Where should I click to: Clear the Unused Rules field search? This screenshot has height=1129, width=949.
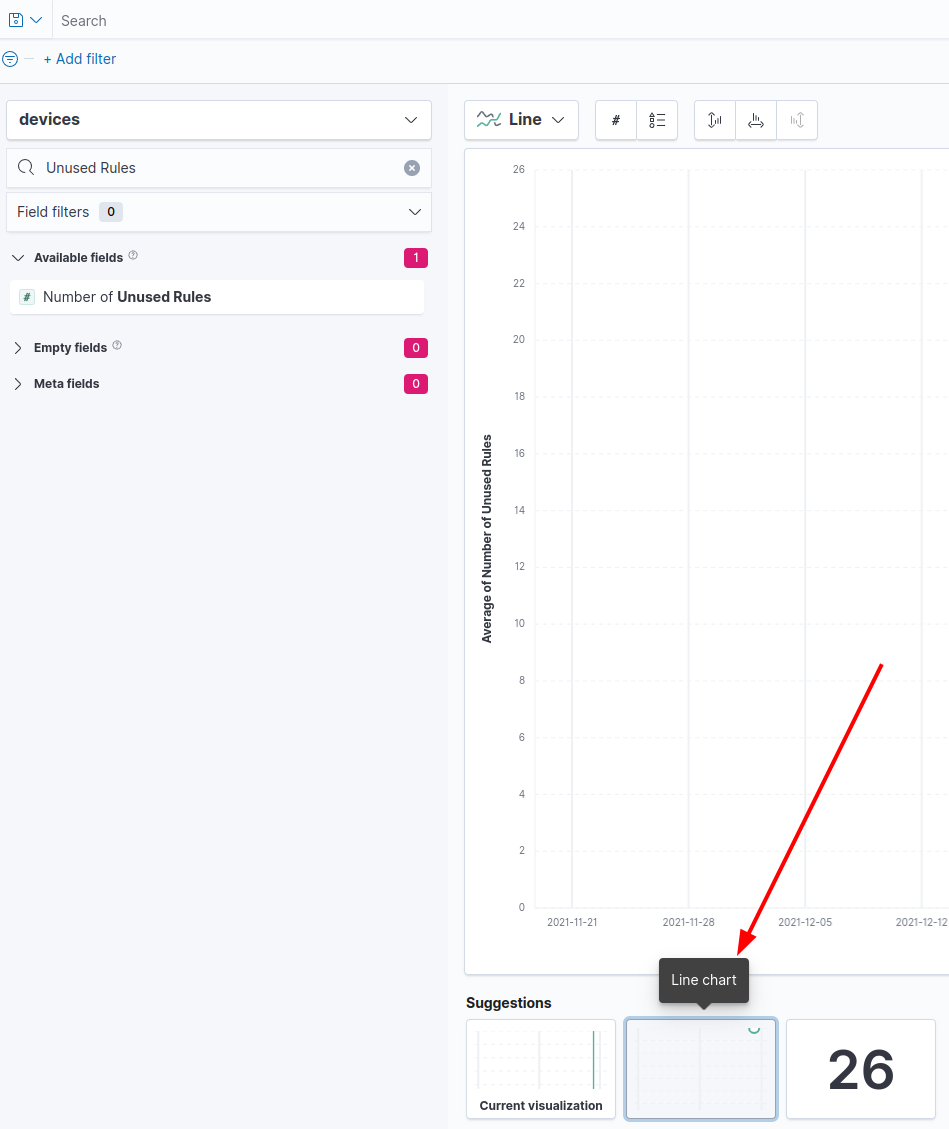click(412, 168)
